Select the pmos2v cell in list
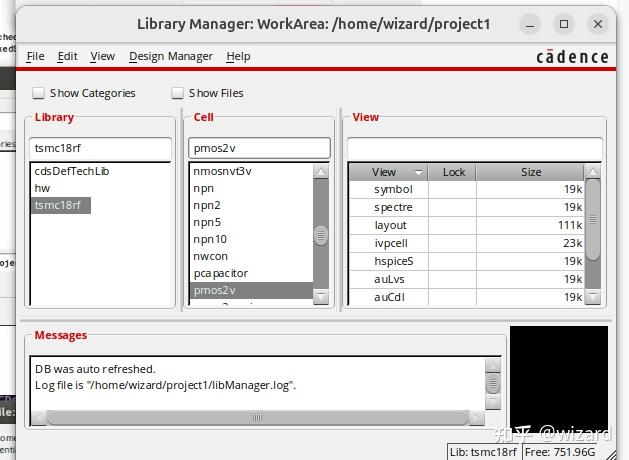629x460 pixels. pyautogui.click(x=251, y=290)
